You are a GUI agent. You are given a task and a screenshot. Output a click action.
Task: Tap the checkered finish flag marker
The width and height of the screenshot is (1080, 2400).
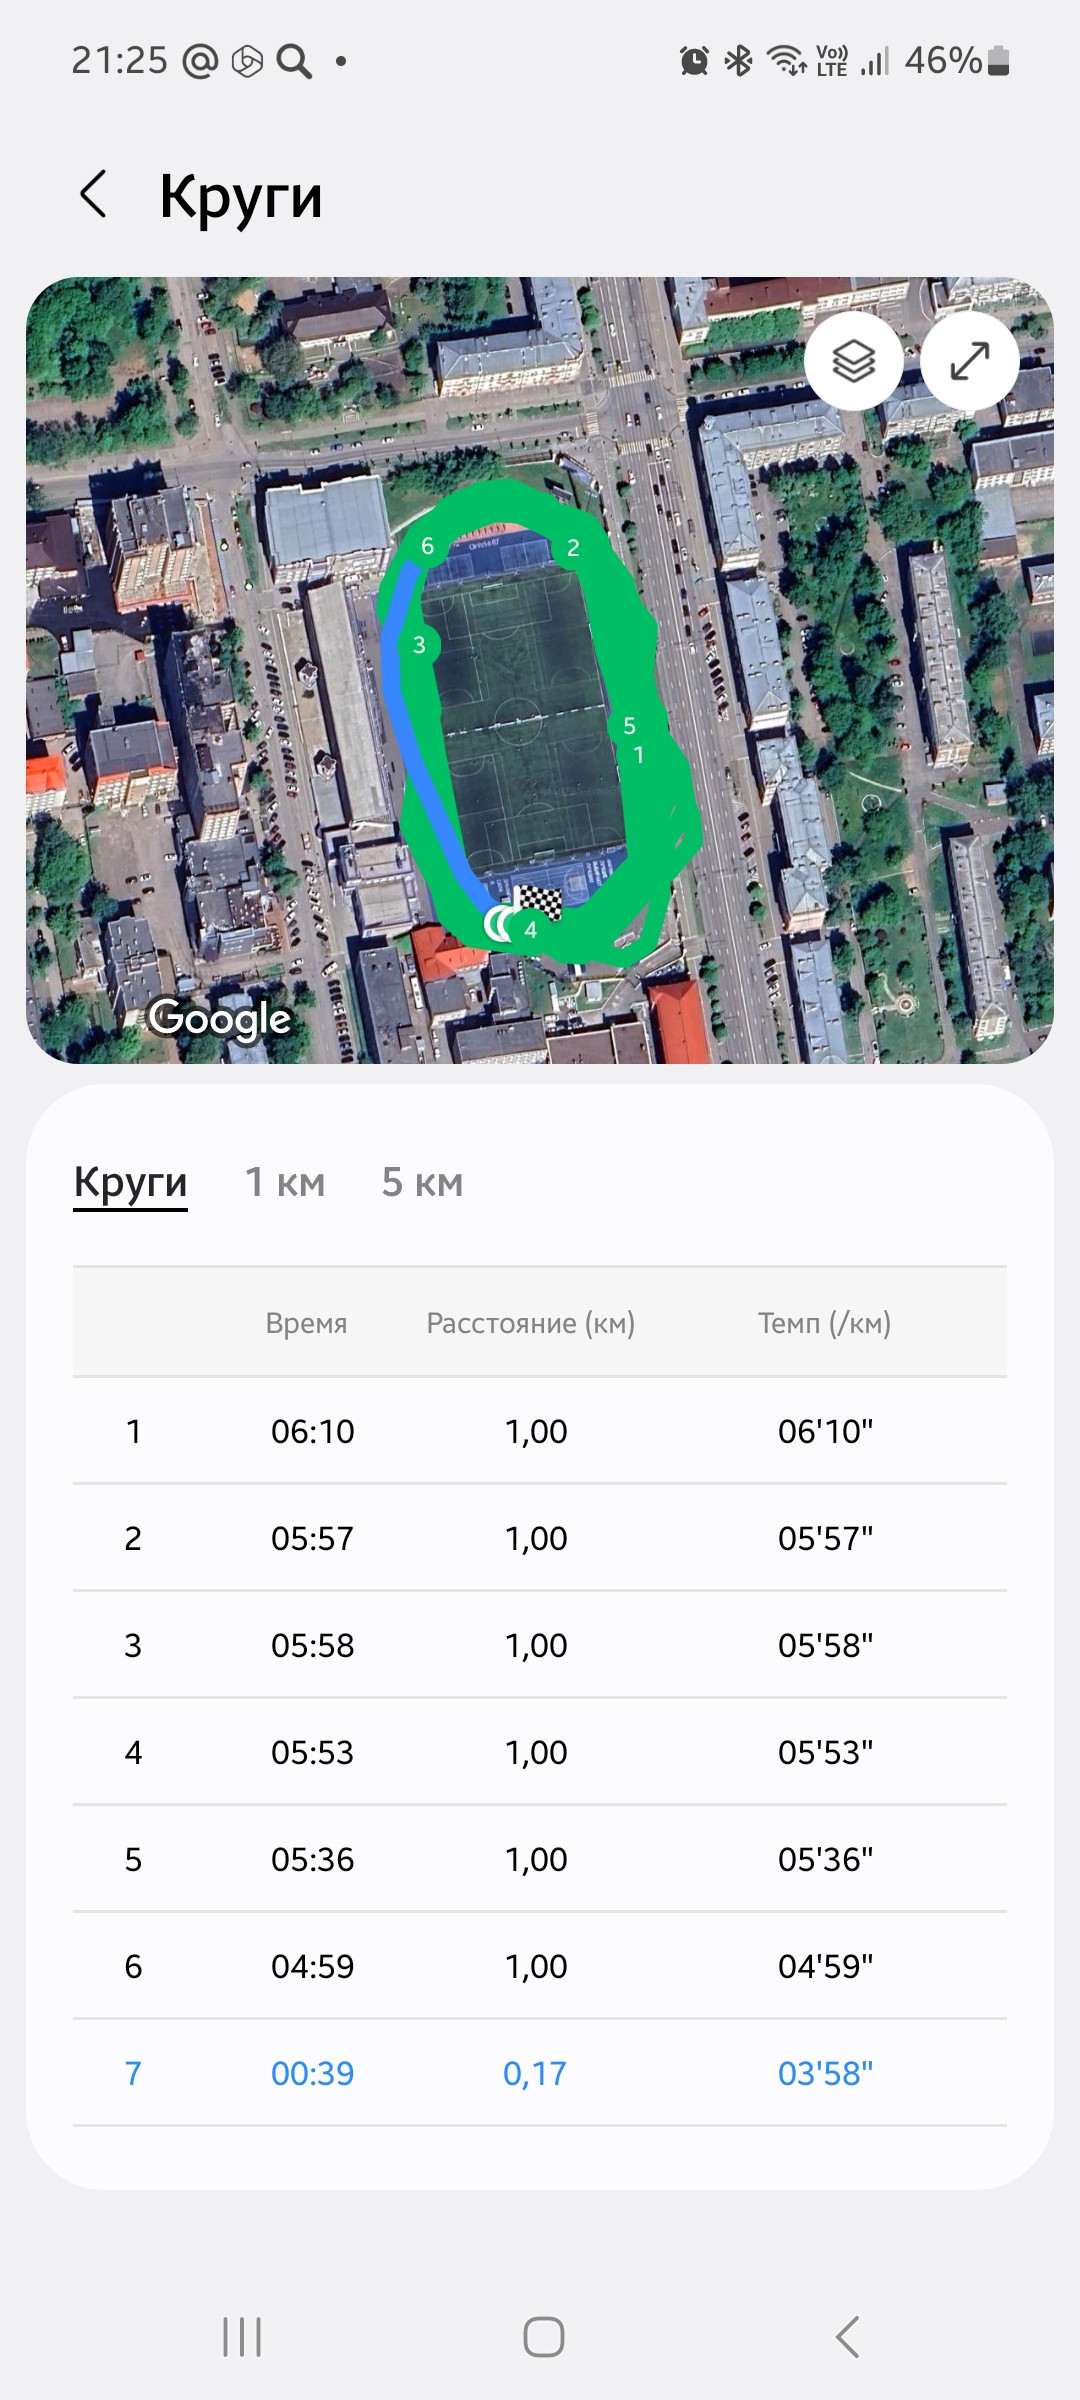(538, 902)
